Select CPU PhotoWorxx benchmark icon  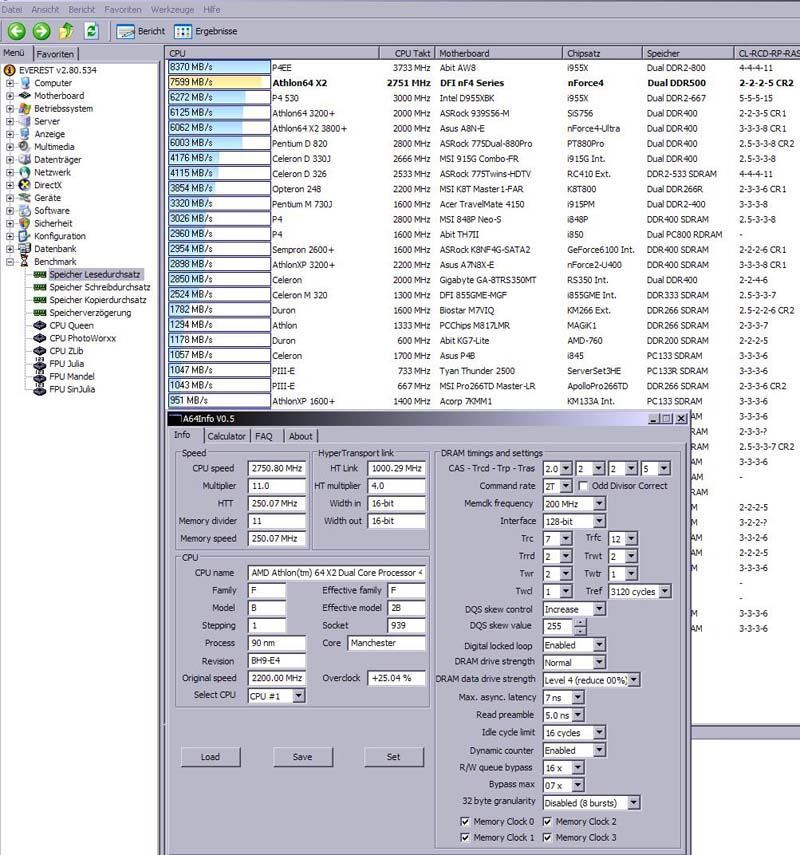(40, 338)
